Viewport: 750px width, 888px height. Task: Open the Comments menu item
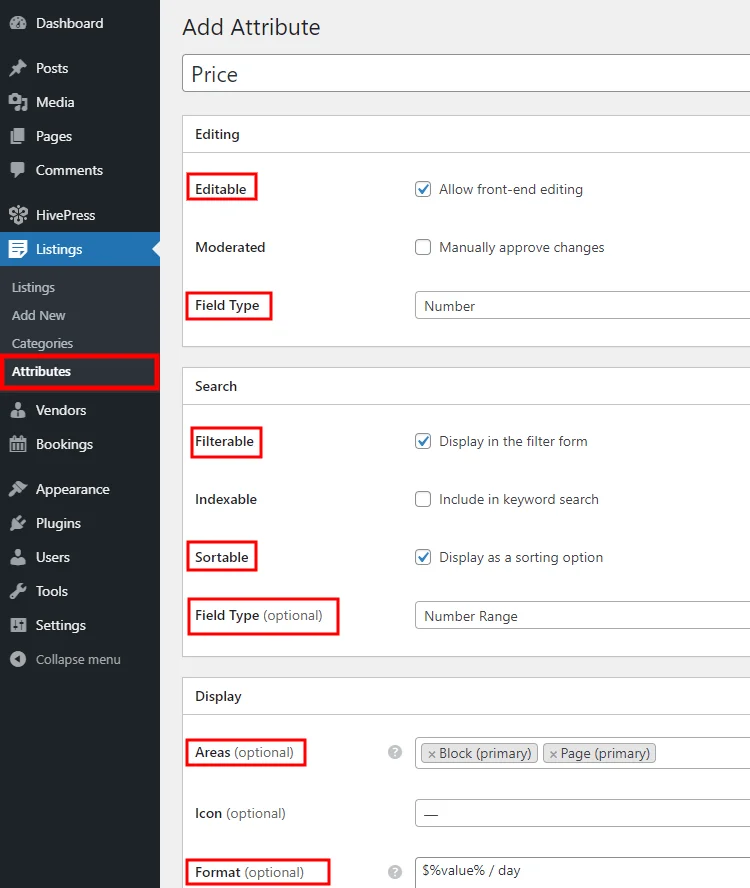coord(69,170)
